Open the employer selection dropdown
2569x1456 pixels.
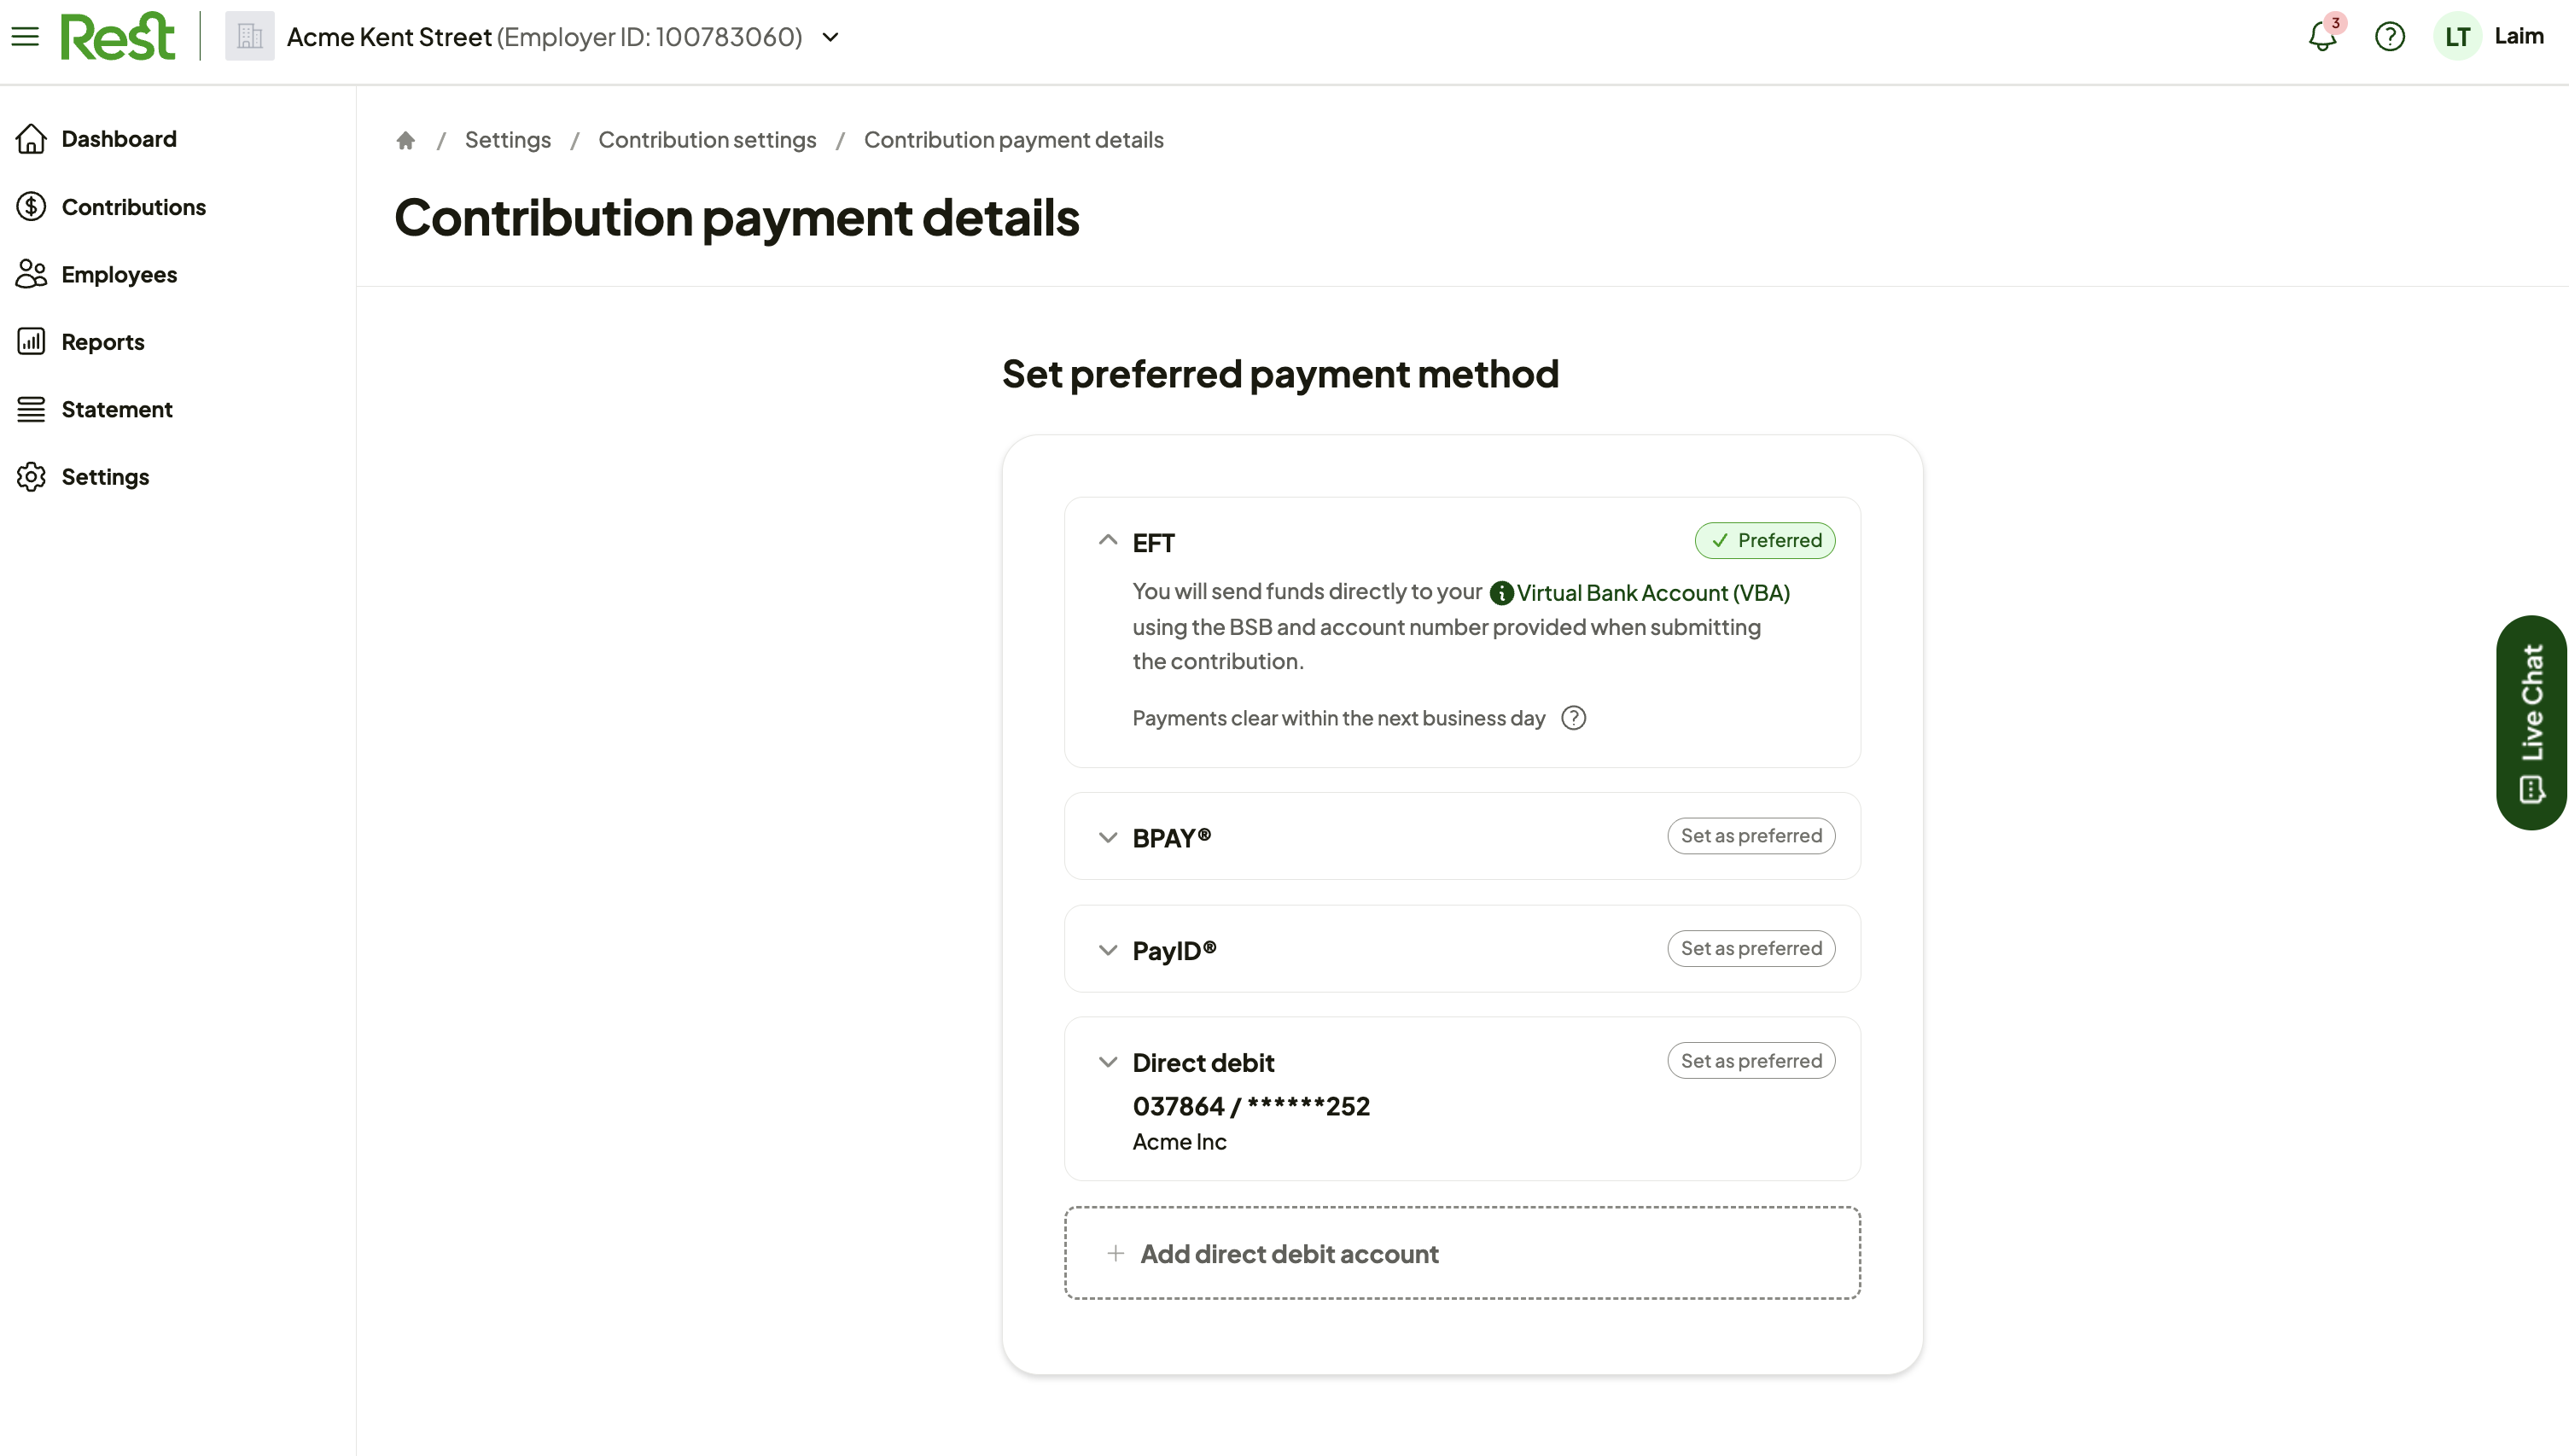[x=830, y=37]
